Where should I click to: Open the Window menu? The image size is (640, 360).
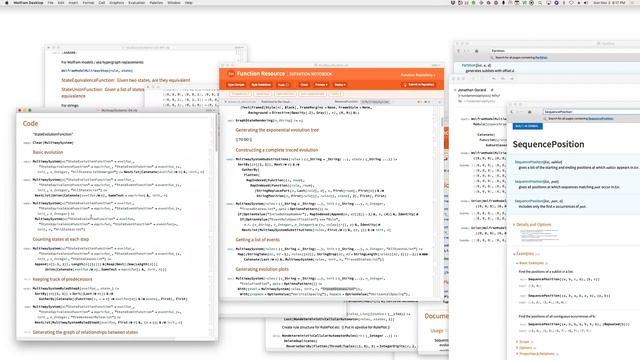pos(174,3)
